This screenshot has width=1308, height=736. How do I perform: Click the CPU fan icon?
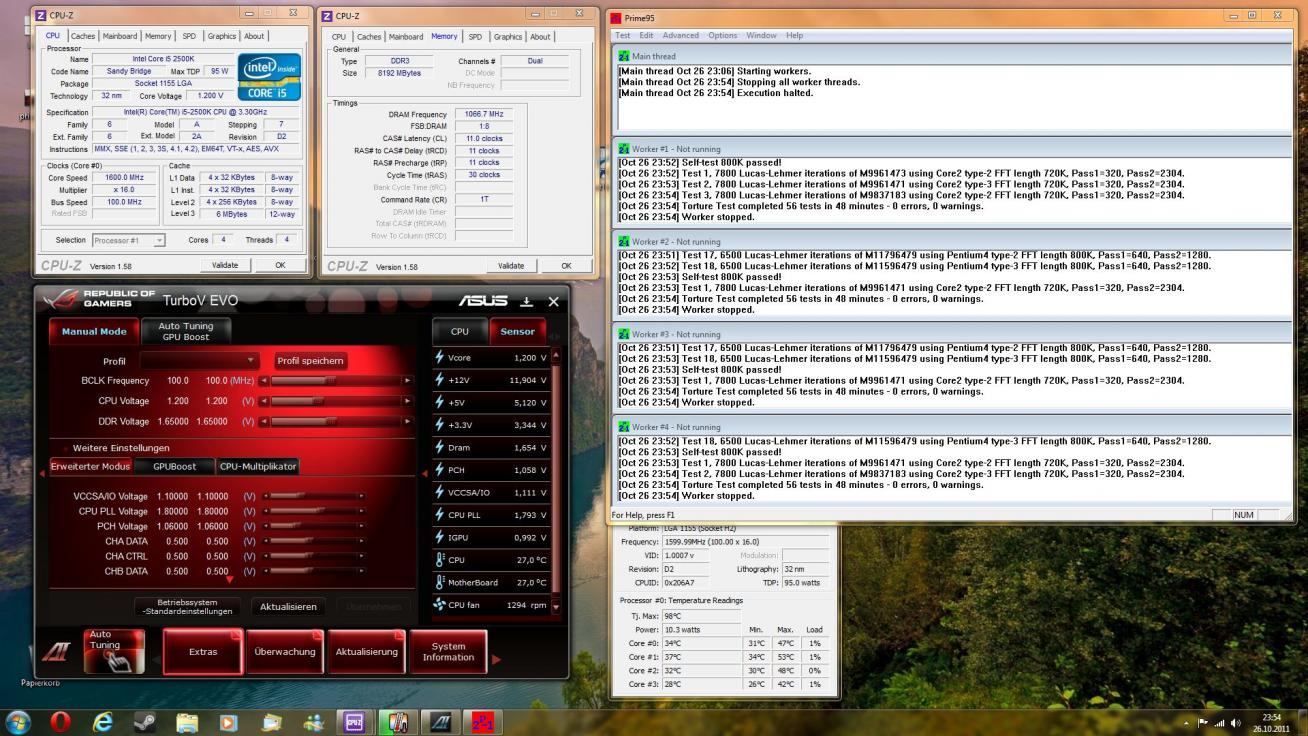439,605
